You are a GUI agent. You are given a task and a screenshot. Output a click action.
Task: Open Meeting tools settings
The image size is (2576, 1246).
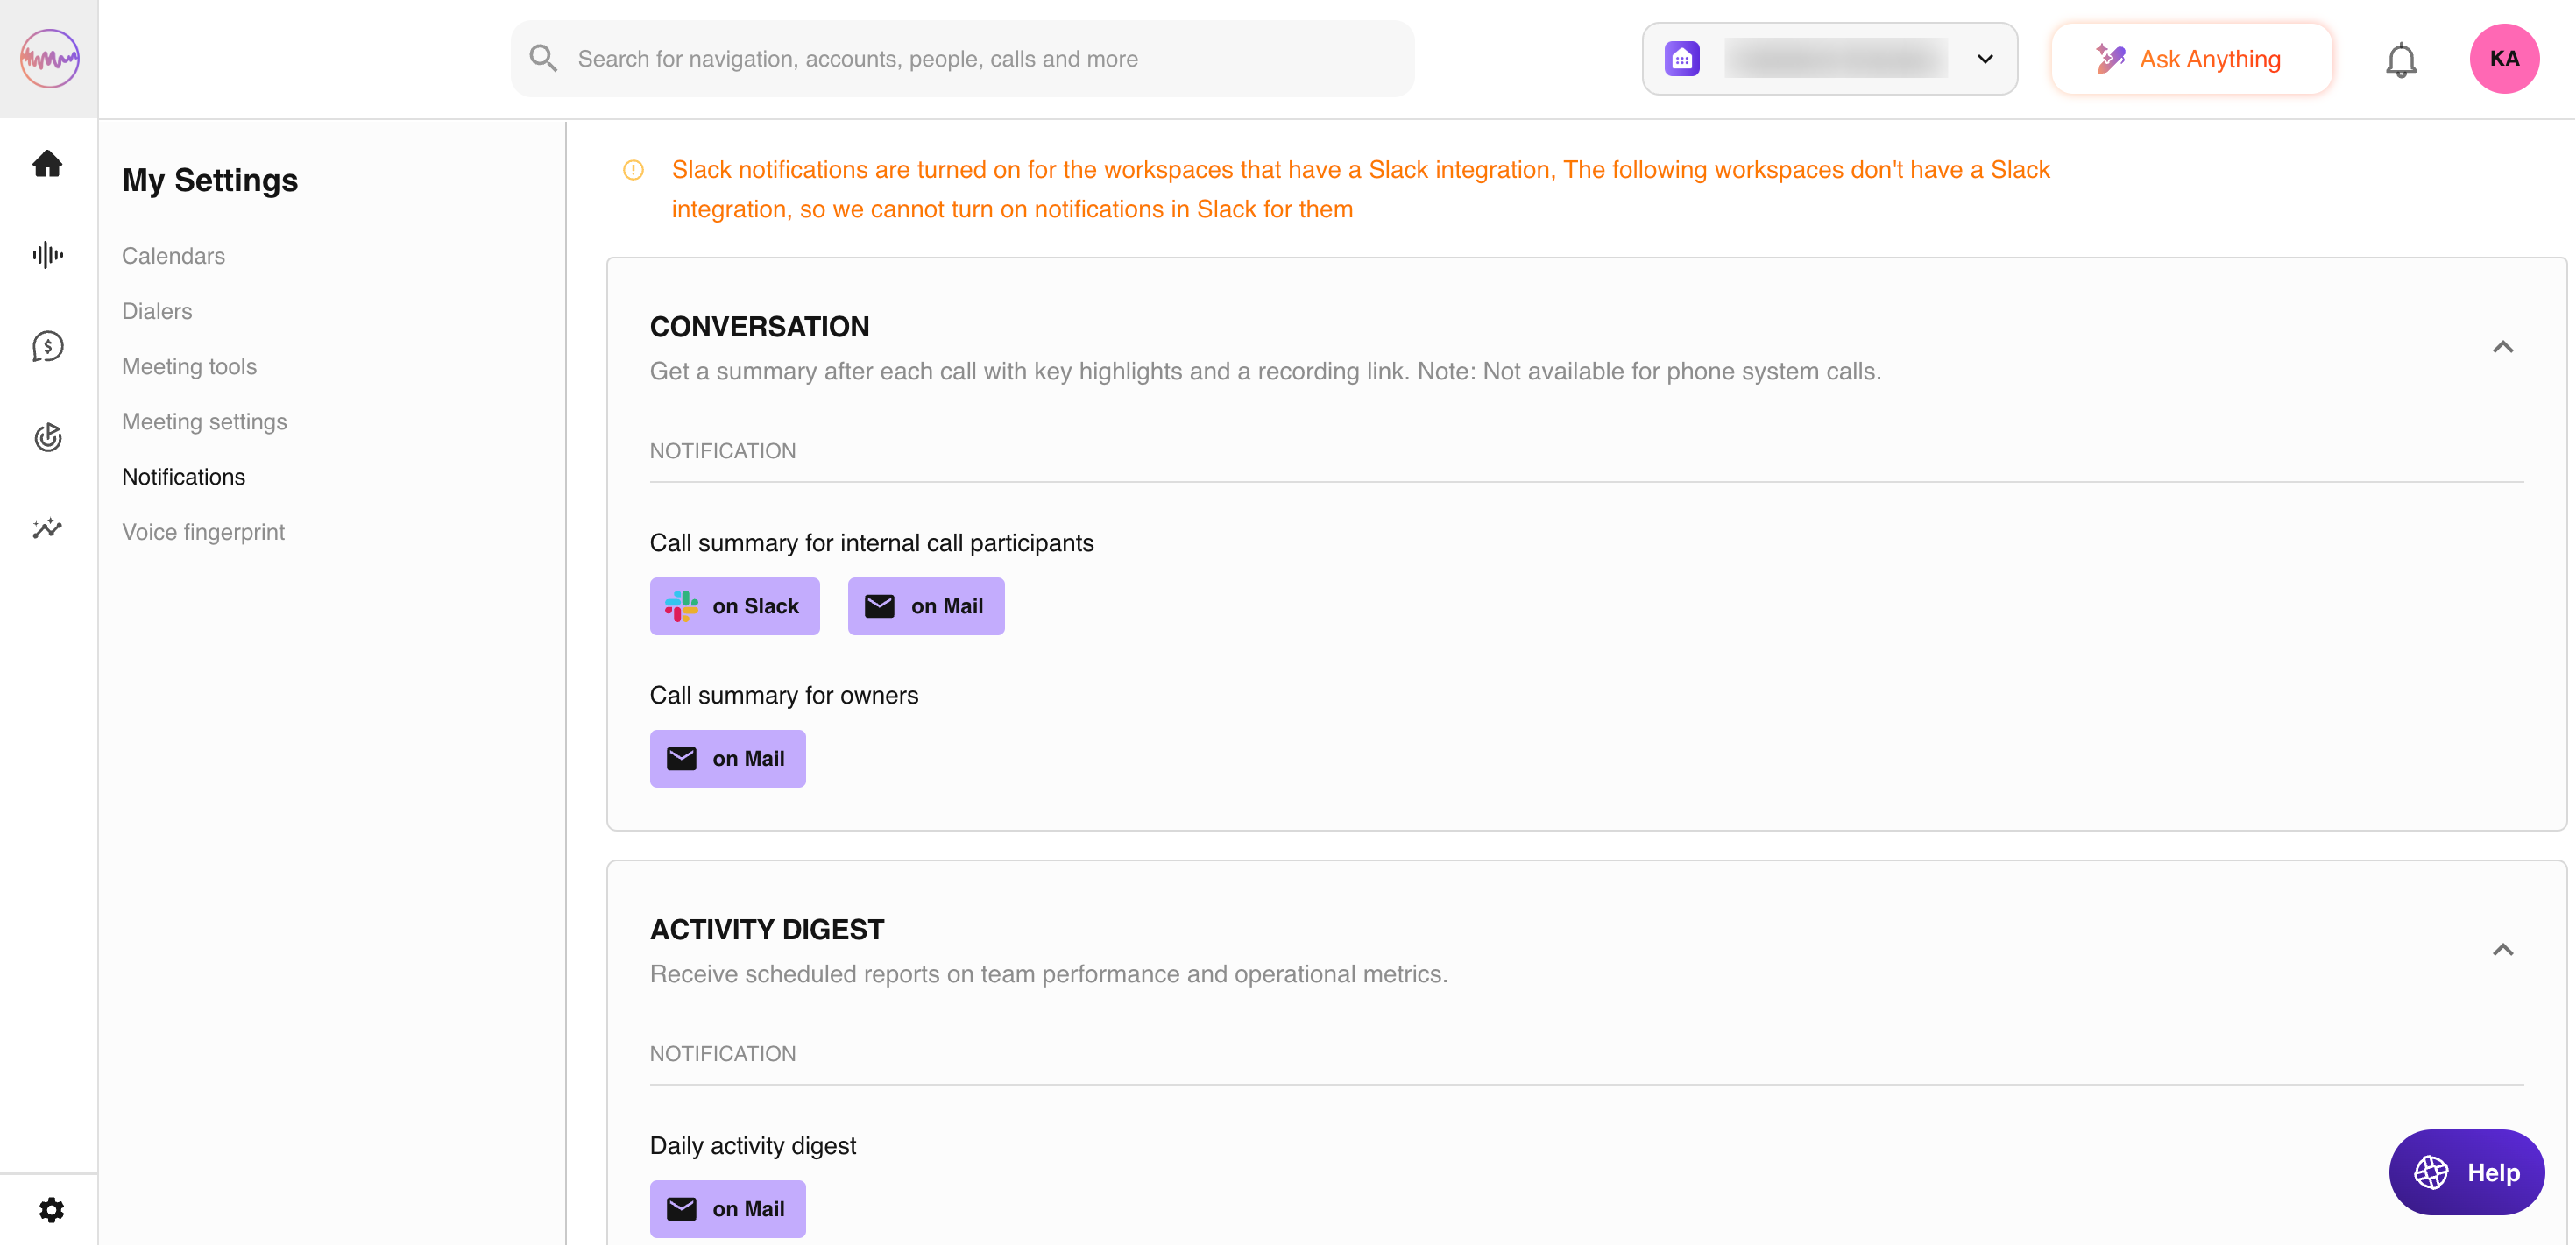[189, 366]
